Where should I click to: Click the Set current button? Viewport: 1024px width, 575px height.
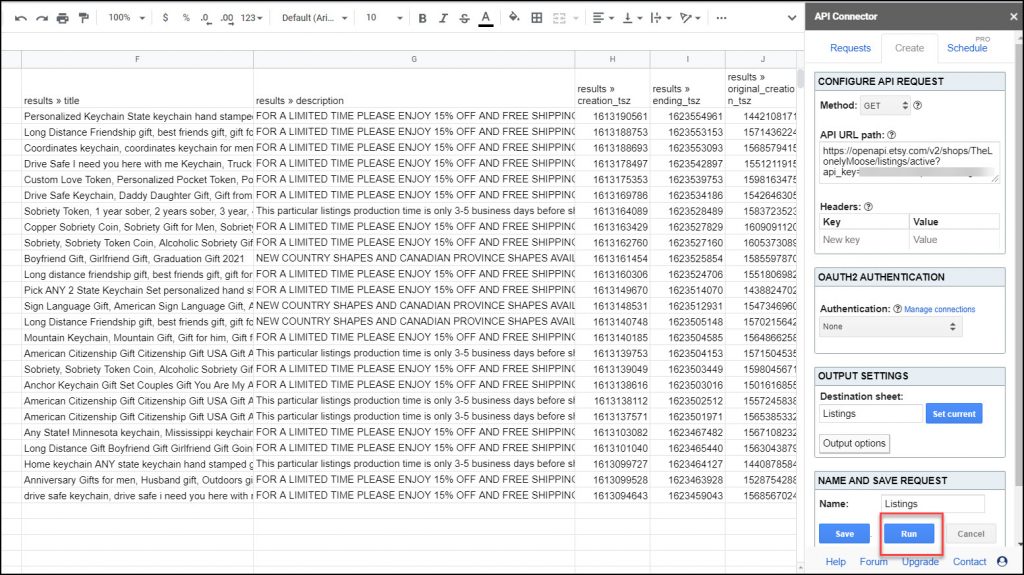click(953, 413)
